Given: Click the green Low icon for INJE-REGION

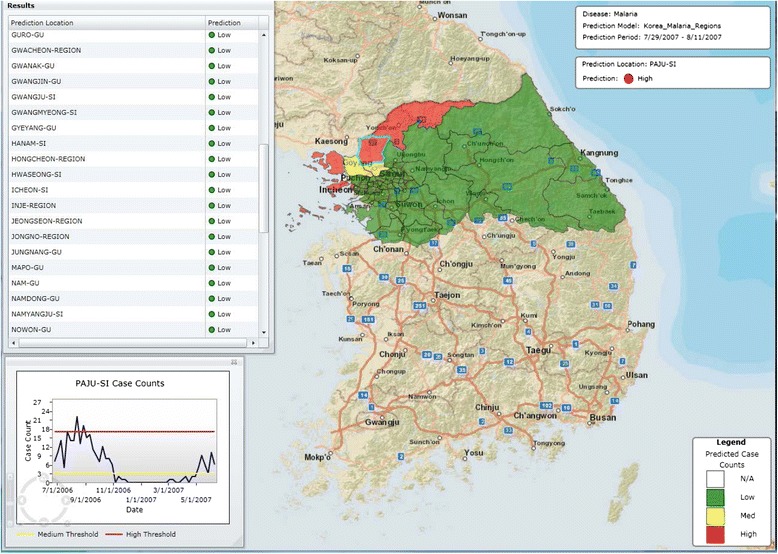Looking at the screenshot, I should tap(212, 205).
